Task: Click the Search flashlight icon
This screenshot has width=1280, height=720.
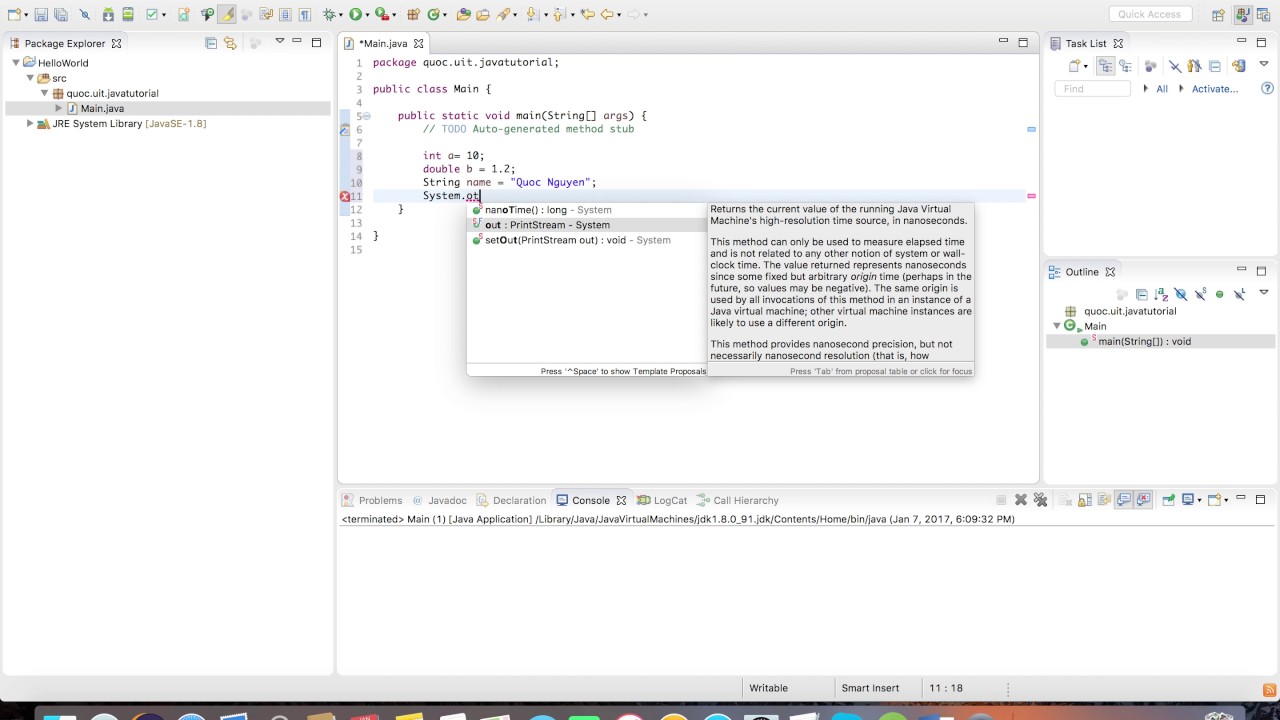Action: point(503,14)
